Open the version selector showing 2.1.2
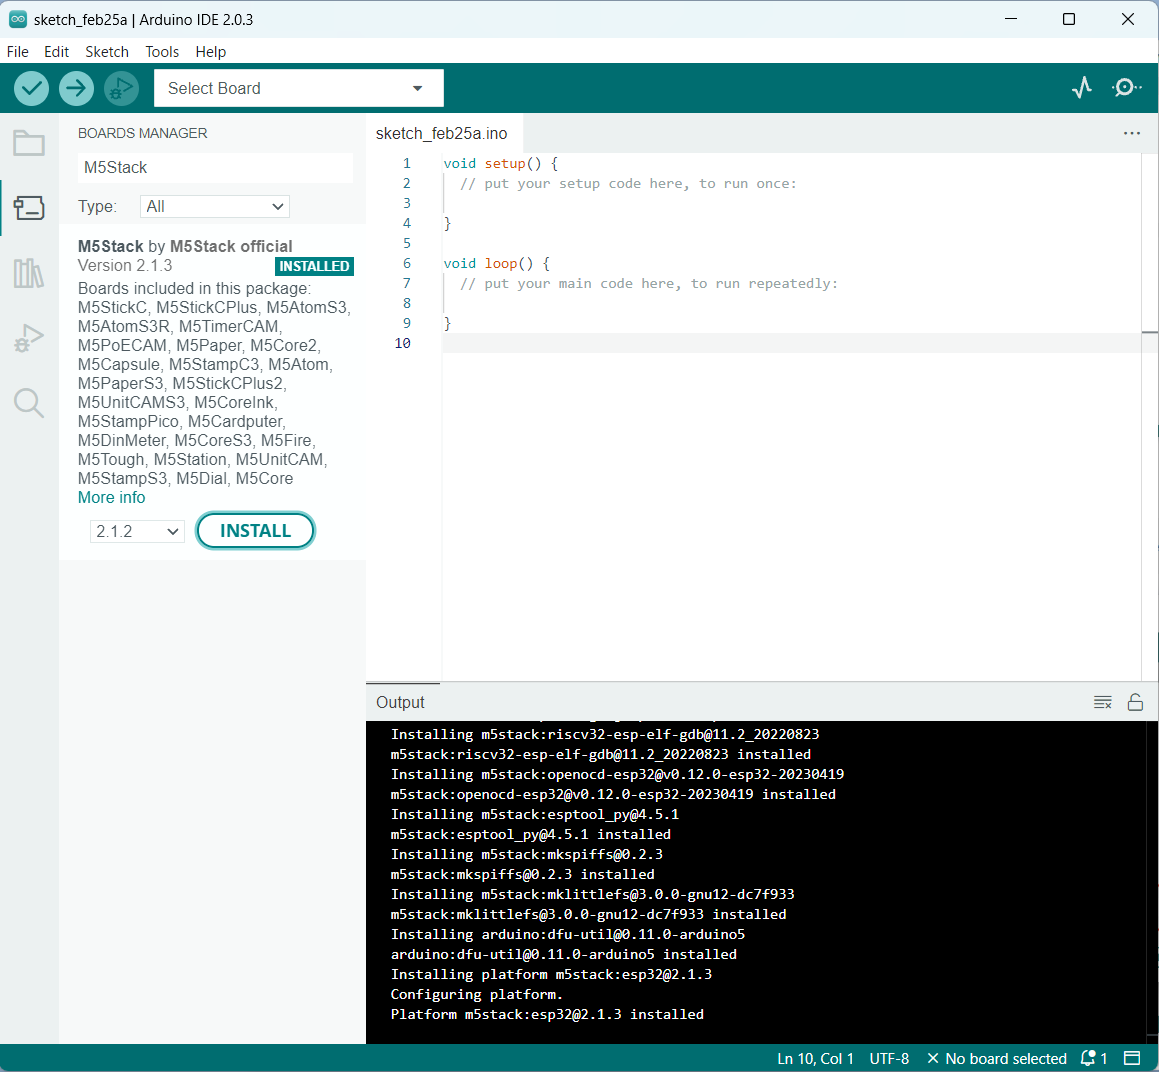Image resolution: width=1159 pixels, height=1072 pixels. (x=136, y=531)
